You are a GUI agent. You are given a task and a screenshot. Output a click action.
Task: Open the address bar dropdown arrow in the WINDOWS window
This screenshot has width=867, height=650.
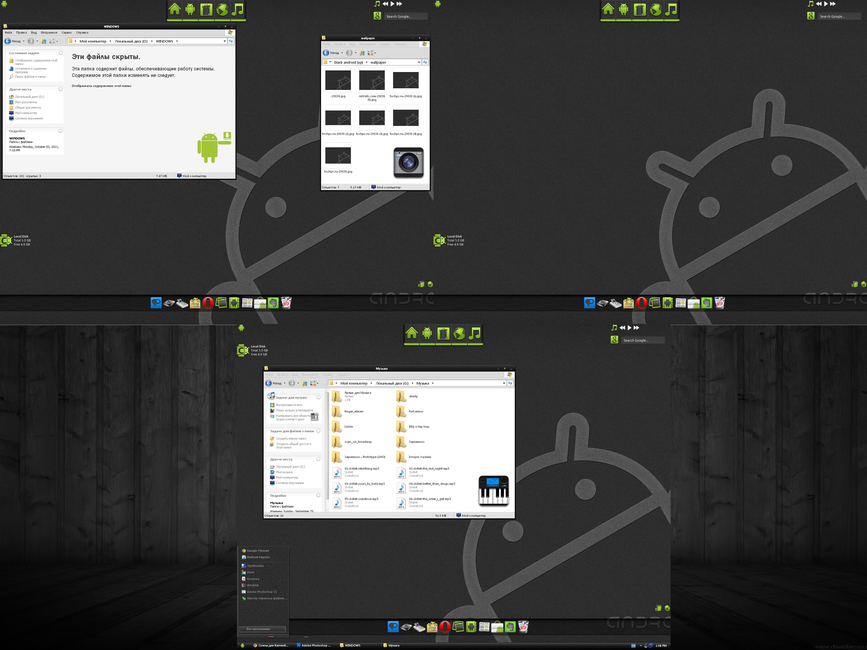[224, 41]
